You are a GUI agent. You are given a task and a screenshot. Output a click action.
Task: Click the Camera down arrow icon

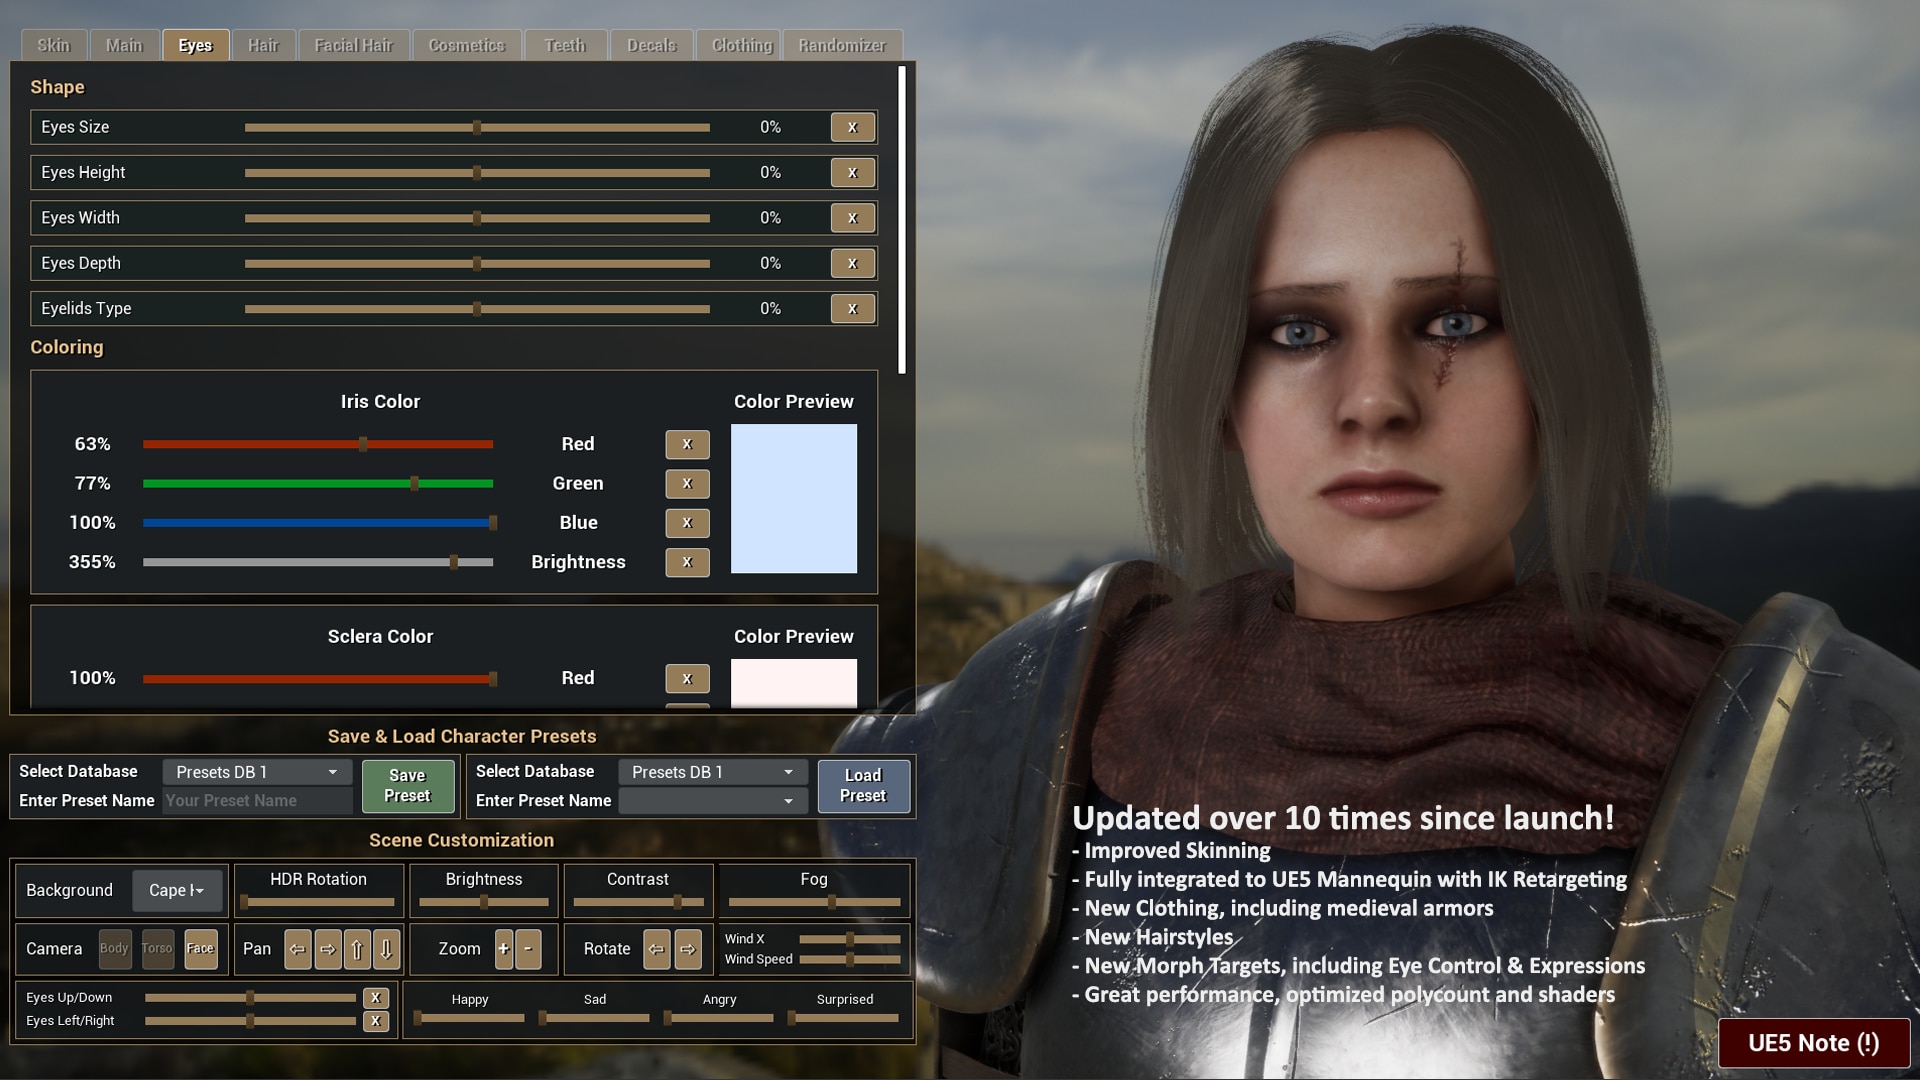point(385,948)
